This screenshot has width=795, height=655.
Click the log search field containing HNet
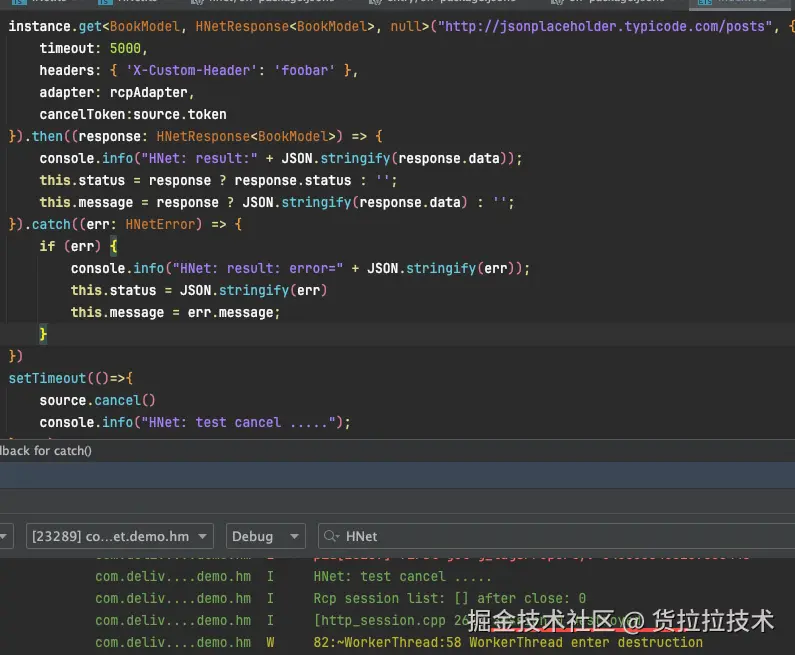click(x=556, y=536)
